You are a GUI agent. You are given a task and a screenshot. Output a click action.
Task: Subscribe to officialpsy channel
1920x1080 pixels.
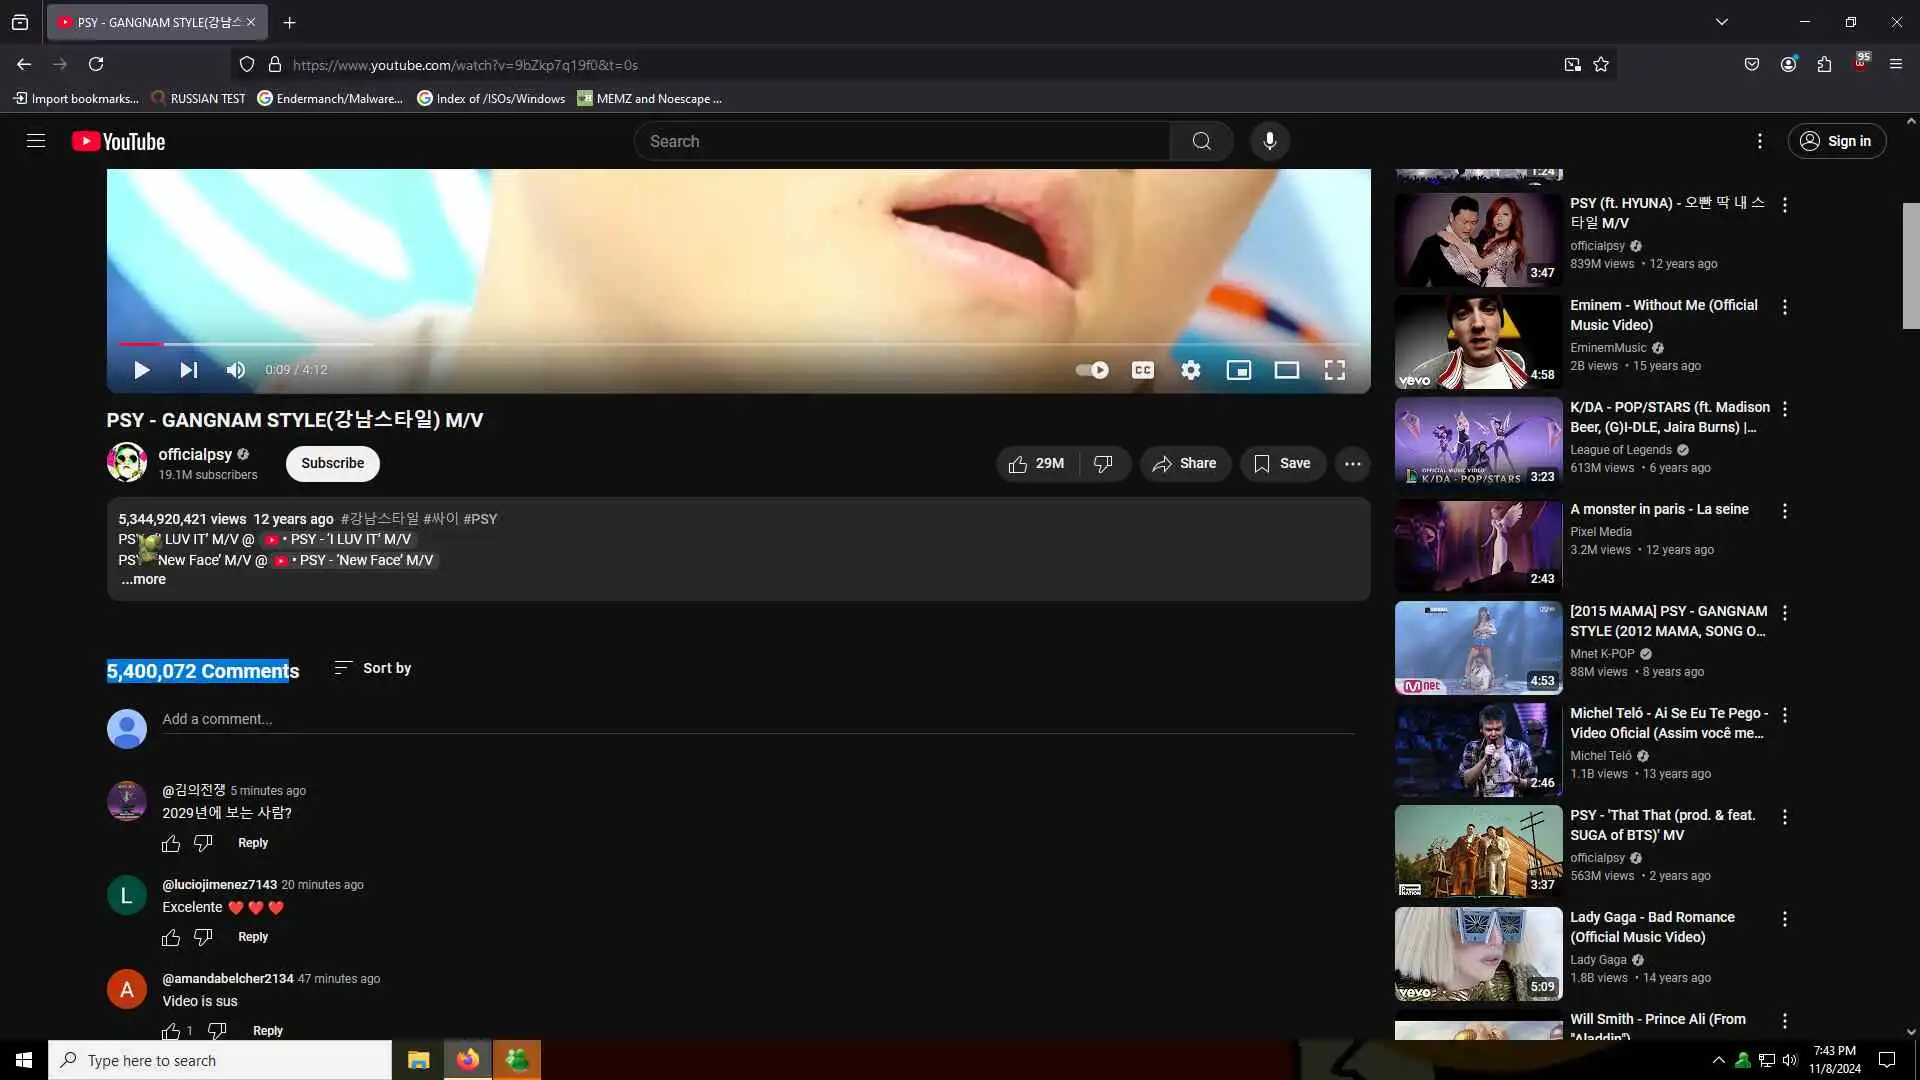point(332,463)
